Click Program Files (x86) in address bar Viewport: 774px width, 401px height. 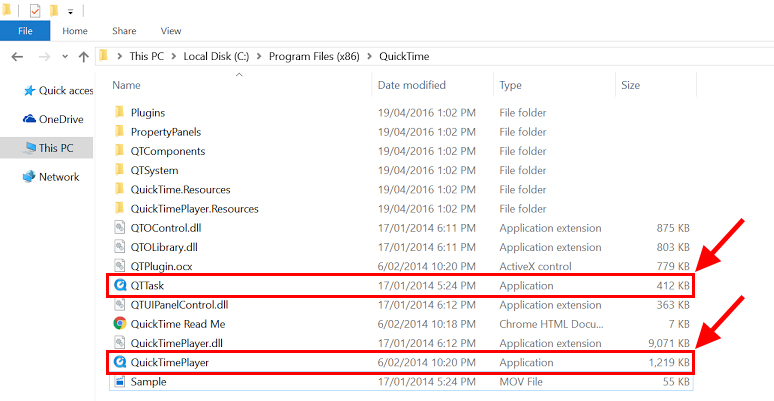(x=310, y=56)
